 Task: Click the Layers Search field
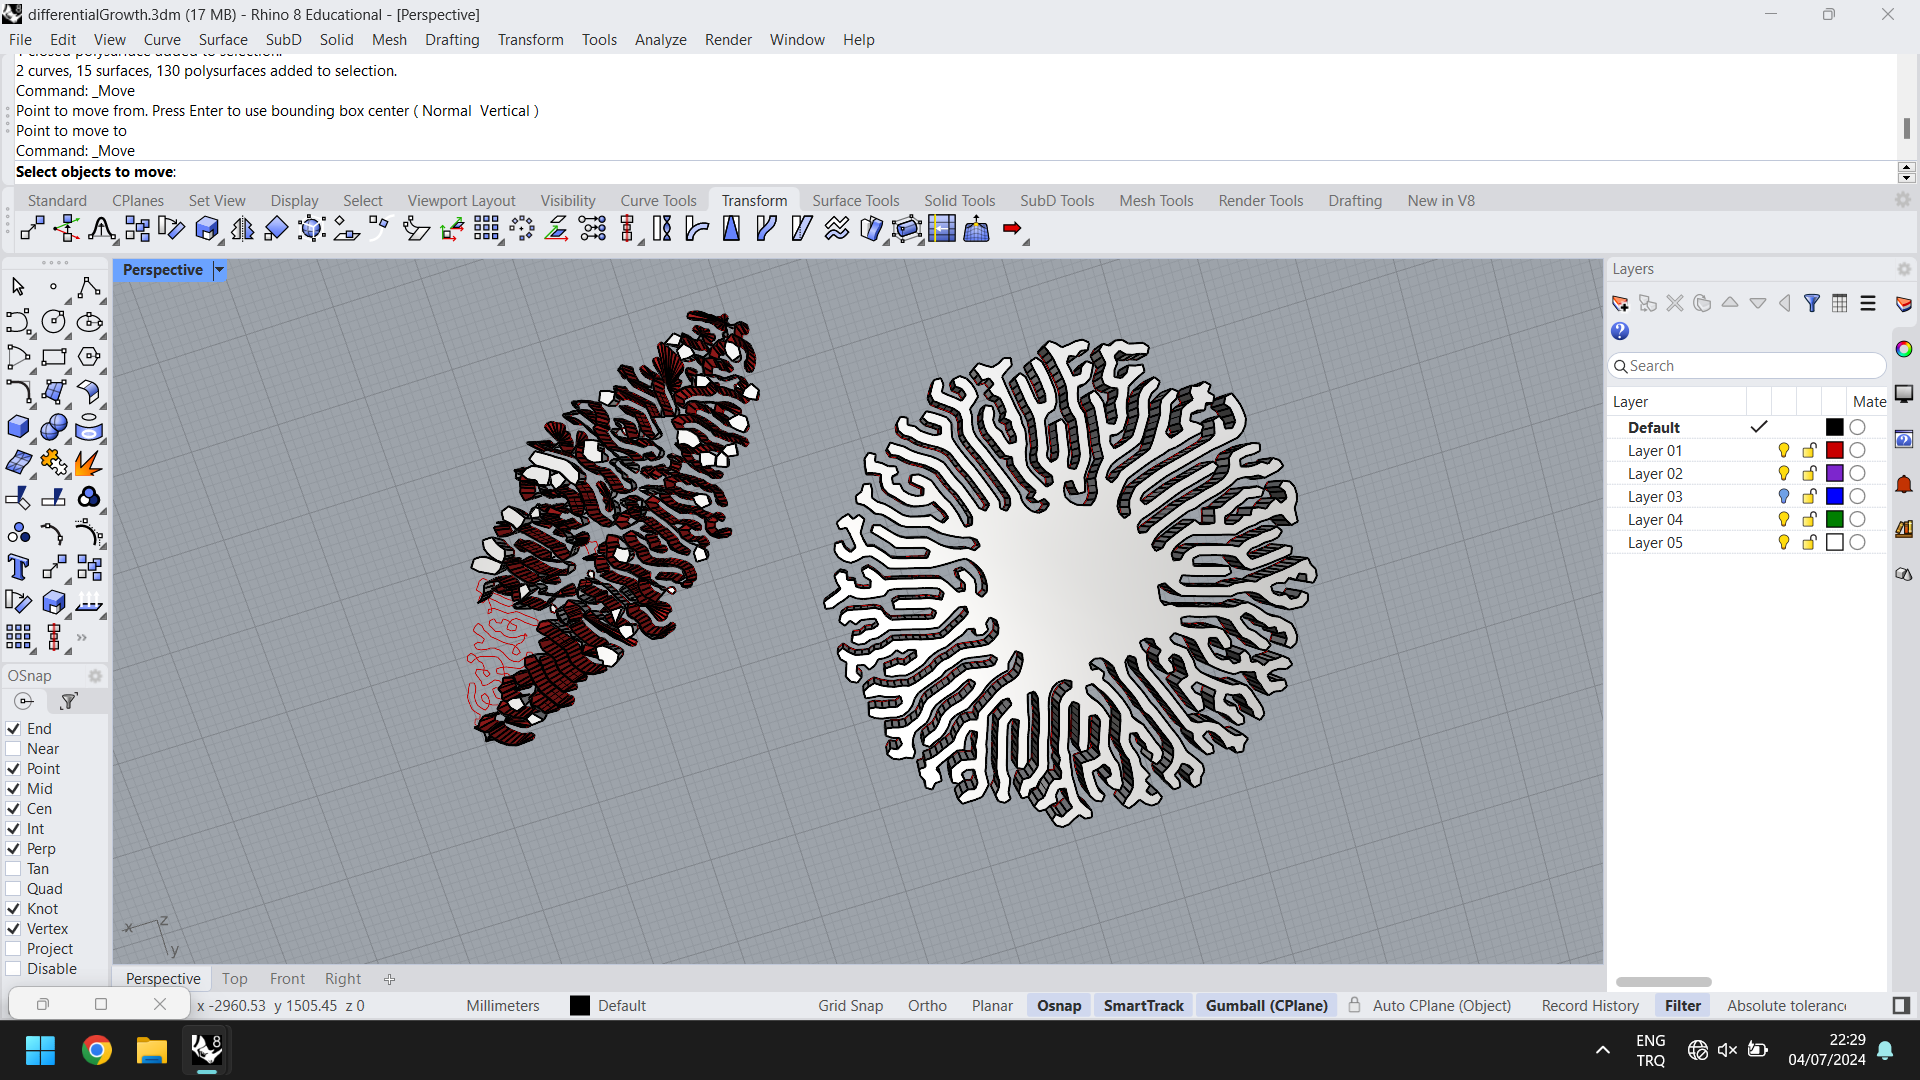pyautogui.click(x=1746, y=366)
